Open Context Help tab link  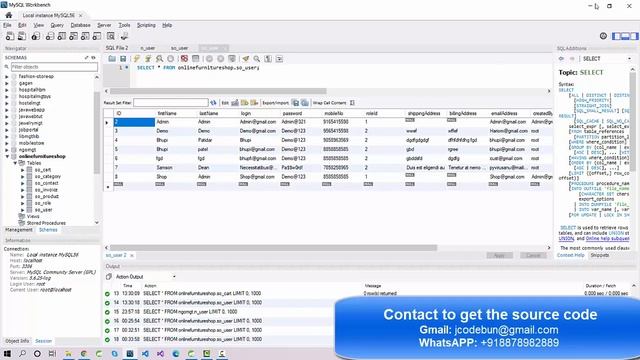pyautogui.click(x=571, y=255)
